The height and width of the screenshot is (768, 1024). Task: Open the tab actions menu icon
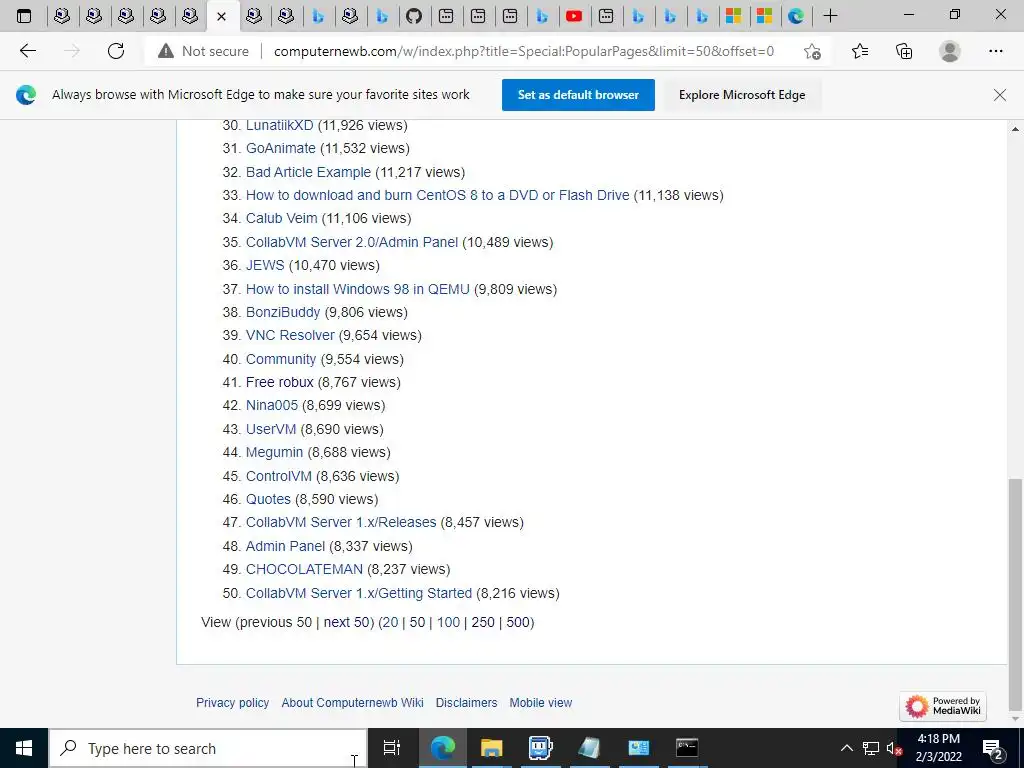pyautogui.click(x=24, y=16)
